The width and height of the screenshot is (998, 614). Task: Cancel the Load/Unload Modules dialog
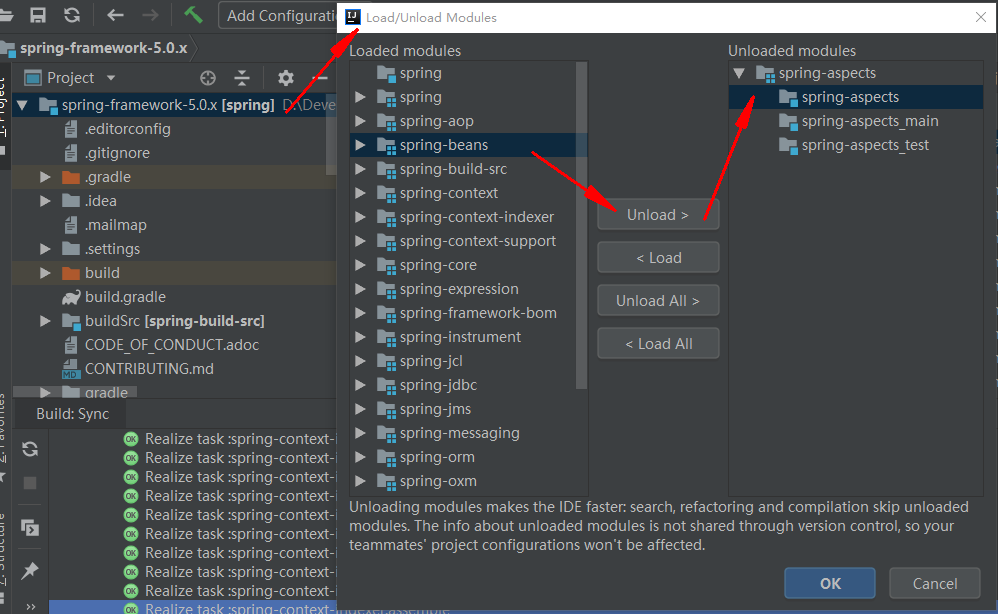934,583
